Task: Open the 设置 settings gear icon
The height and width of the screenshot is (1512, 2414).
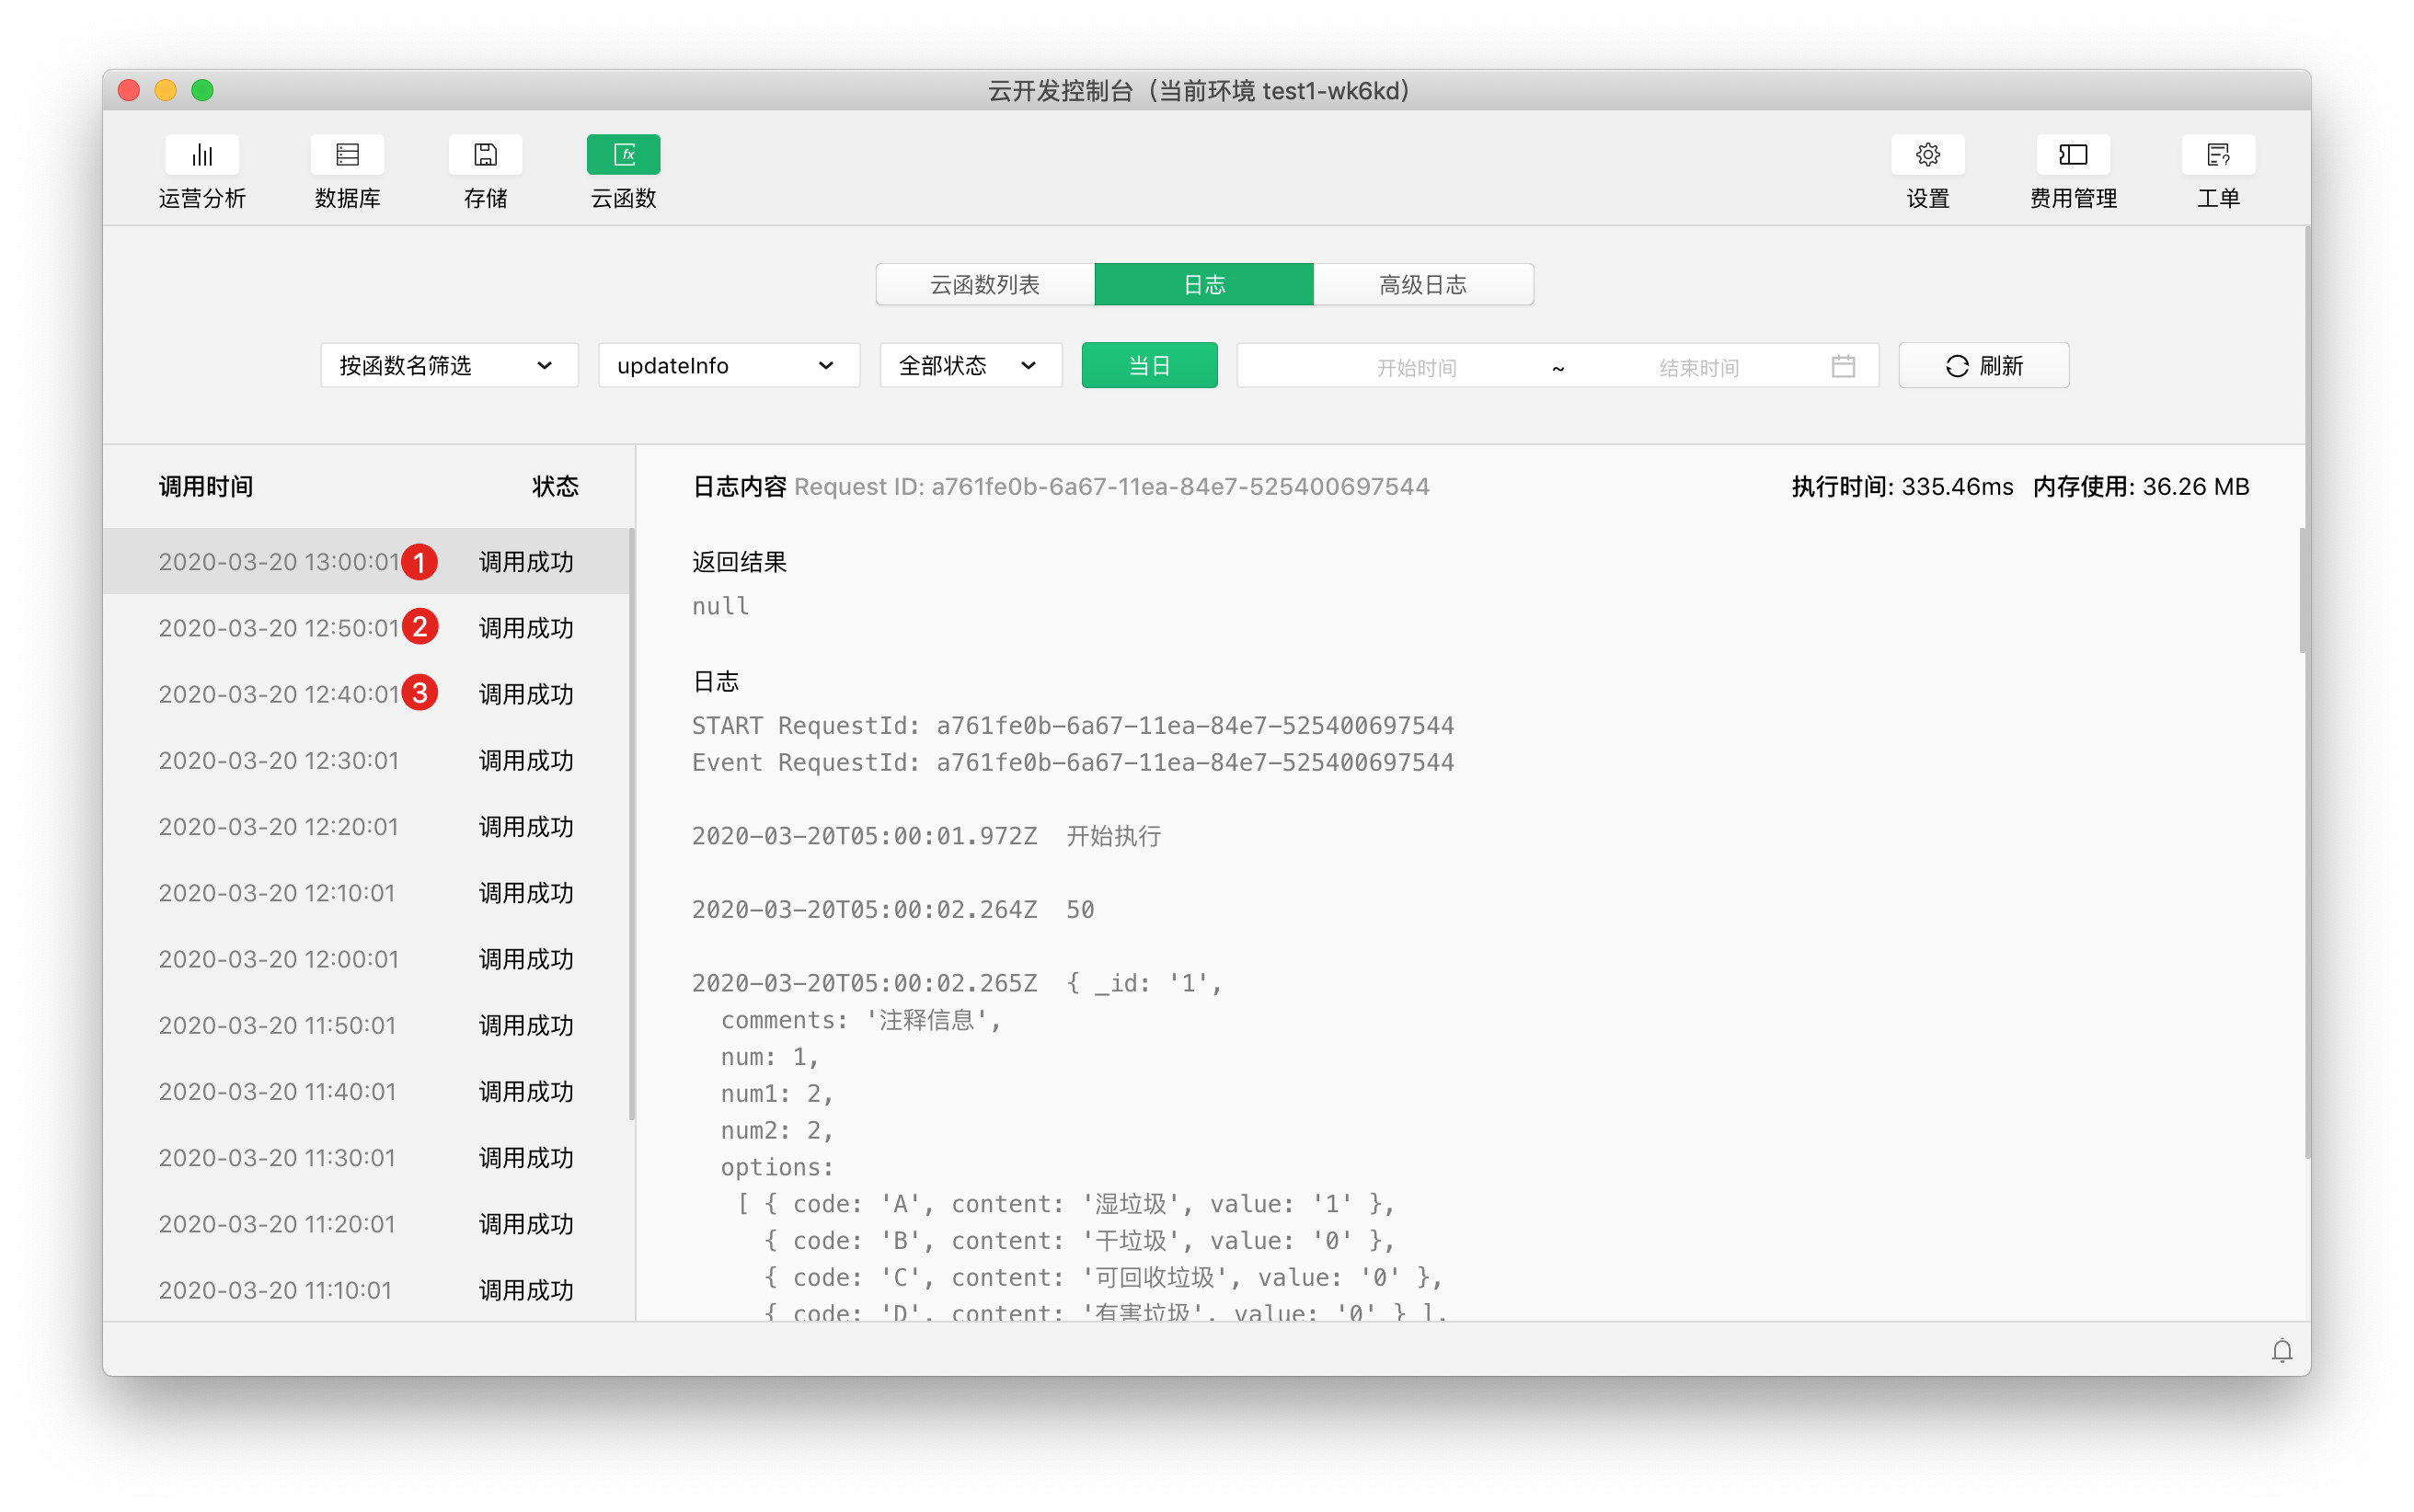Action: 1927,155
